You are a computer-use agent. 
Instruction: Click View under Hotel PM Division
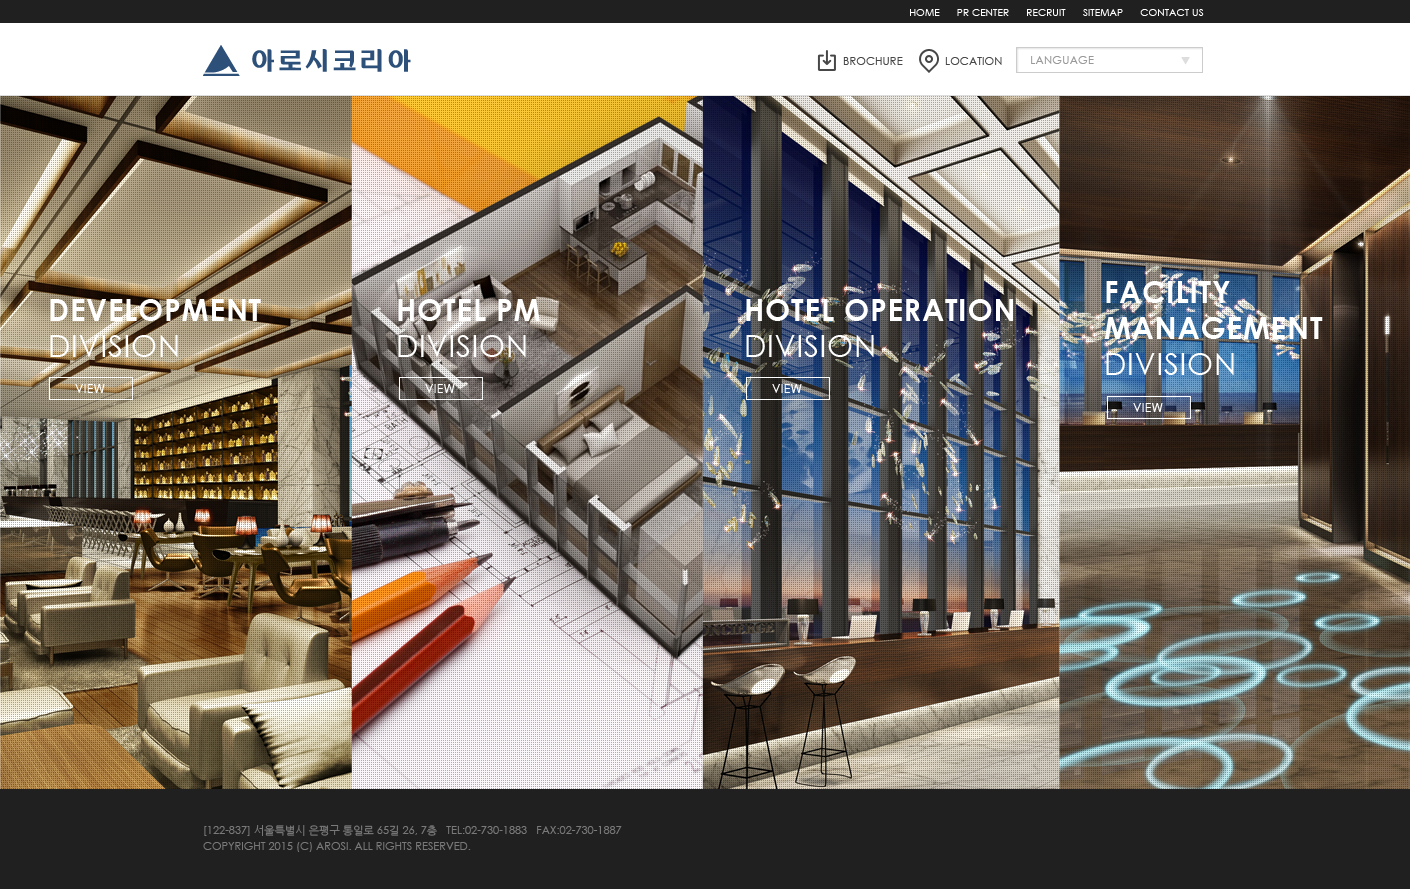pyautogui.click(x=441, y=389)
